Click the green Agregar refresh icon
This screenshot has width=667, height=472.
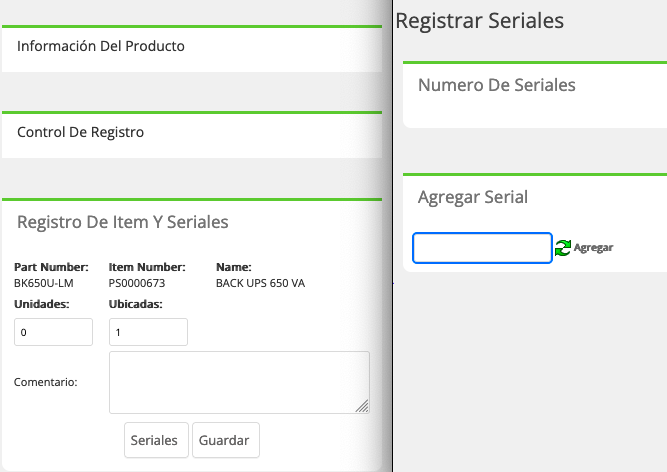563,247
